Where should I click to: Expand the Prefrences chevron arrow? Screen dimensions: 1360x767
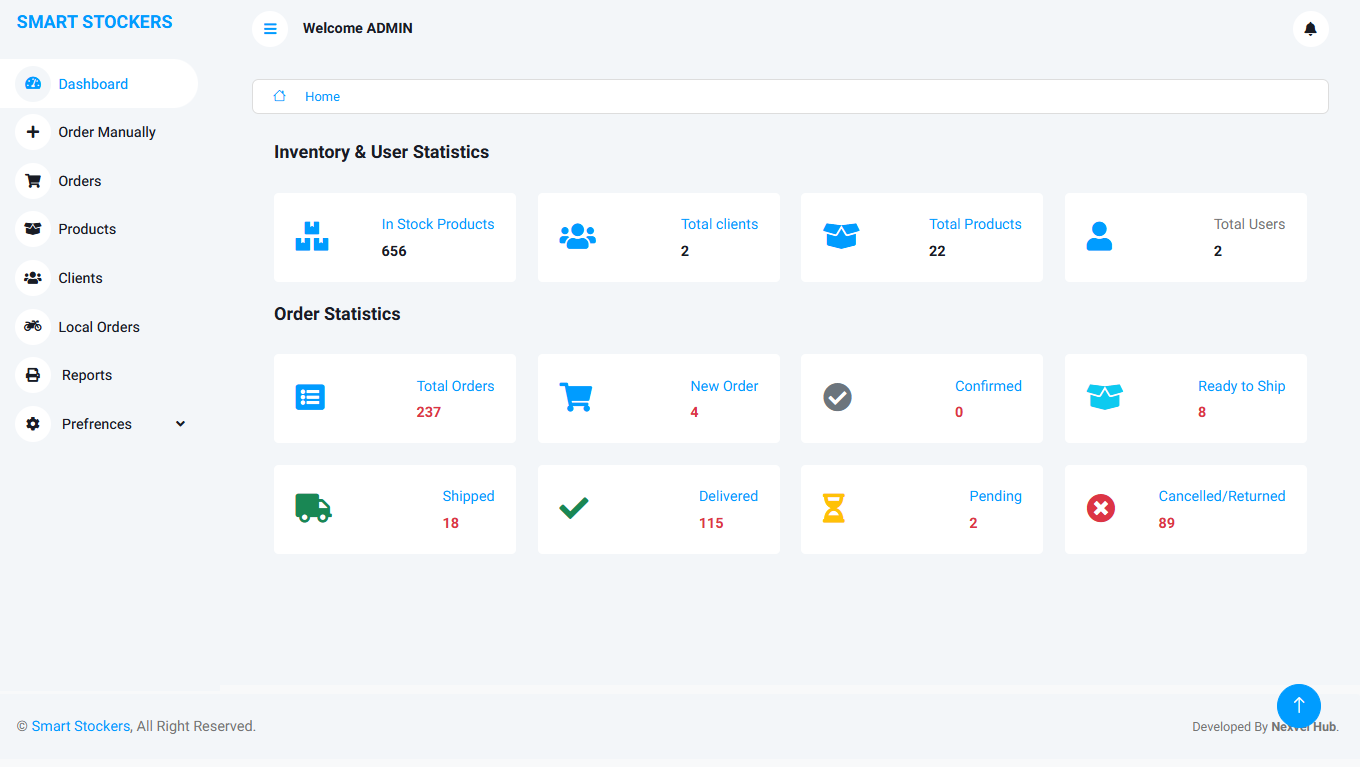click(180, 424)
